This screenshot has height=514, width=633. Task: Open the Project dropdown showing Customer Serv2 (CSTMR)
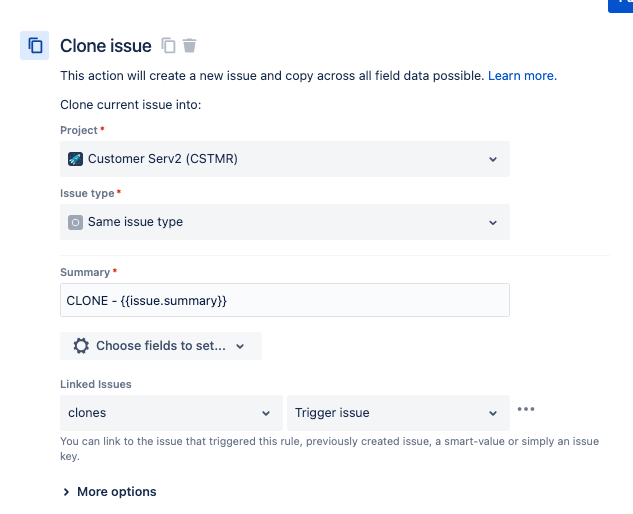click(285, 159)
